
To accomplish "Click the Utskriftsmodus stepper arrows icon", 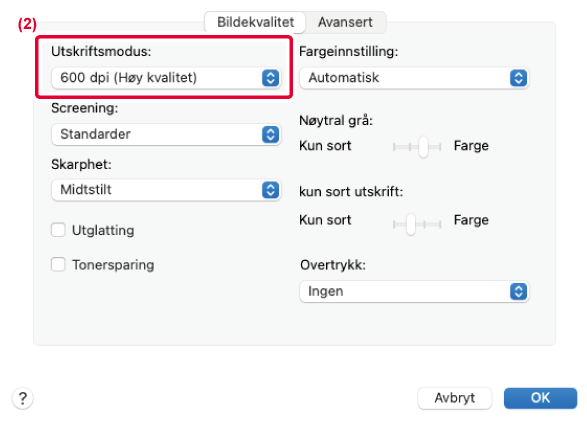I will (270, 78).
